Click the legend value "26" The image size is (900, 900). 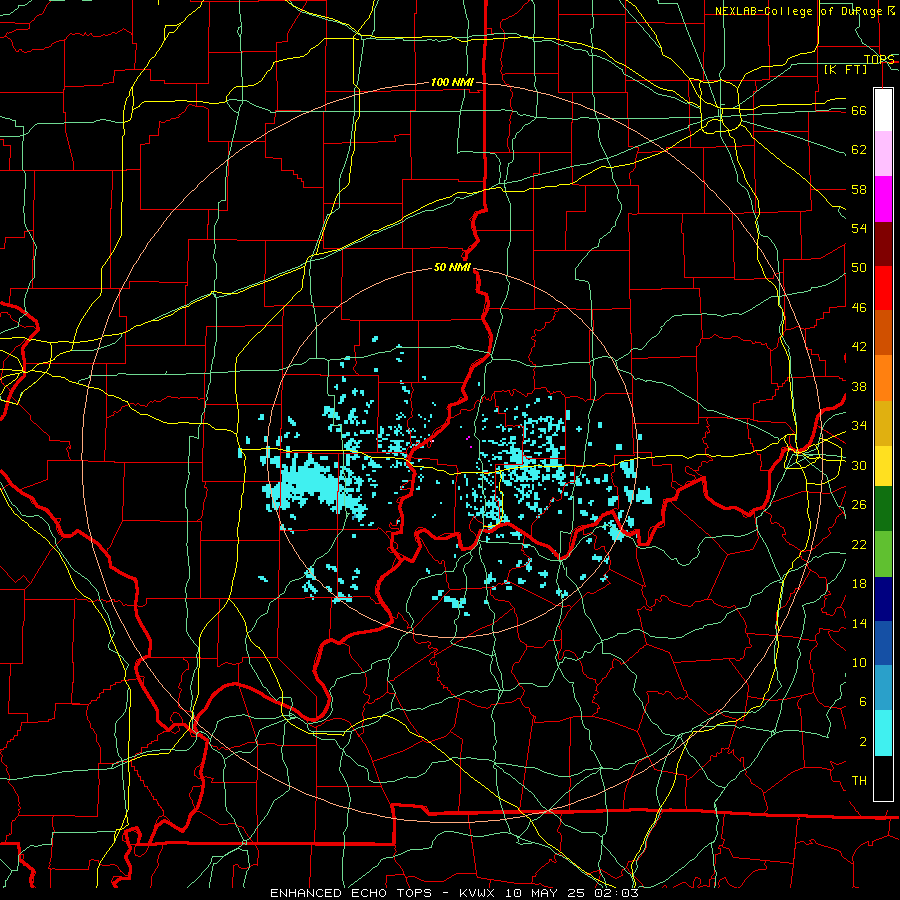859,505
